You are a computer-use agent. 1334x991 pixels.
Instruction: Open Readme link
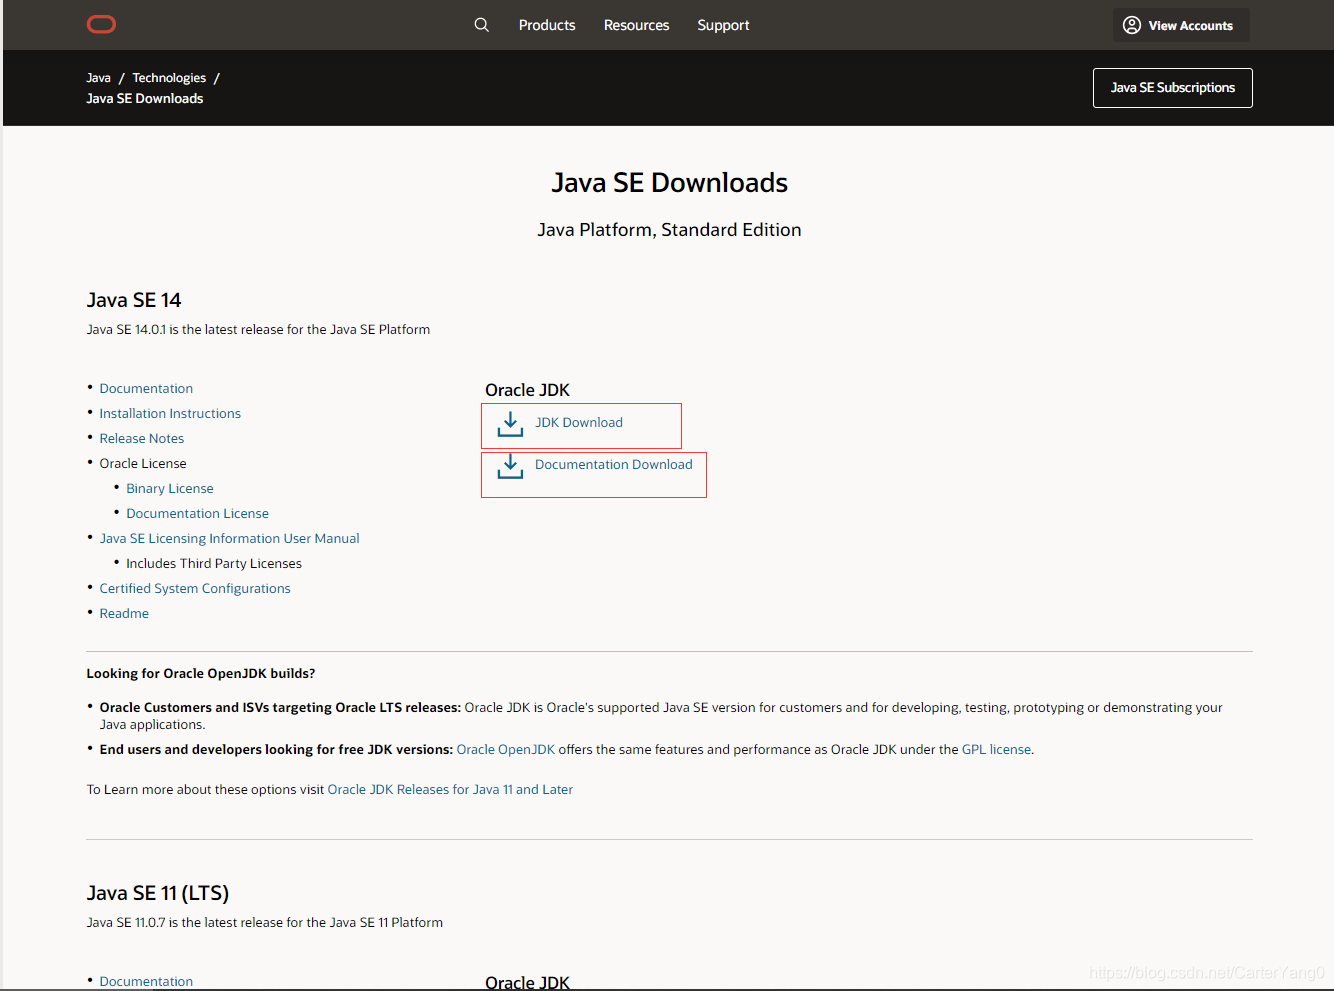(x=124, y=613)
